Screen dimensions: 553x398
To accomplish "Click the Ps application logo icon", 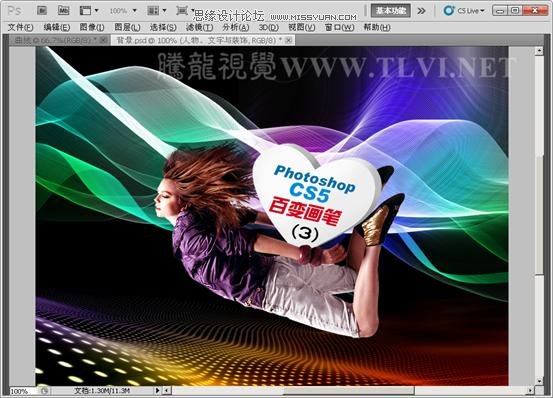I will tap(14, 11).
